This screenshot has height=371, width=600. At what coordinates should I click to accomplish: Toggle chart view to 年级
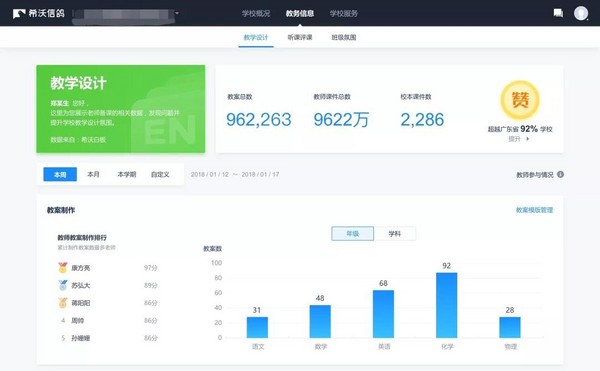352,234
